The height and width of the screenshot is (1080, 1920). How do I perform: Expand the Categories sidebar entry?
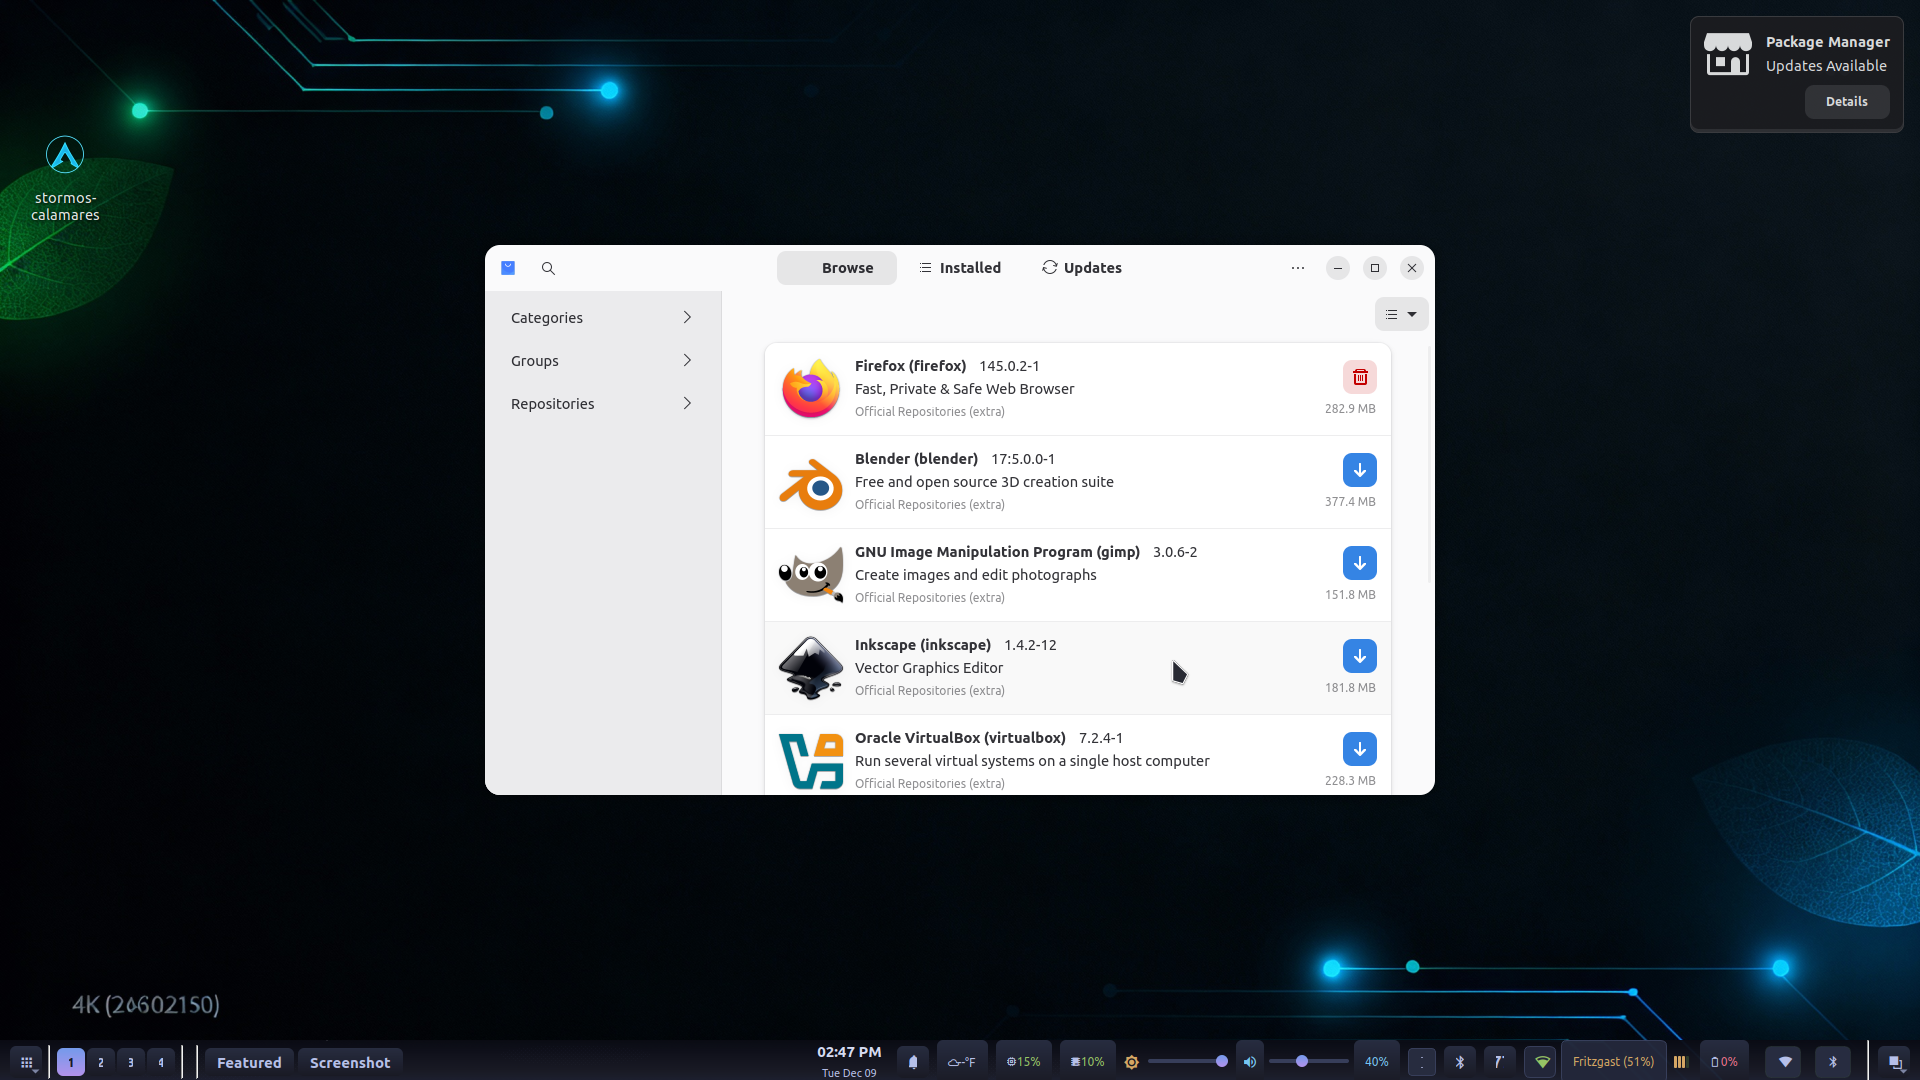[602, 318]
